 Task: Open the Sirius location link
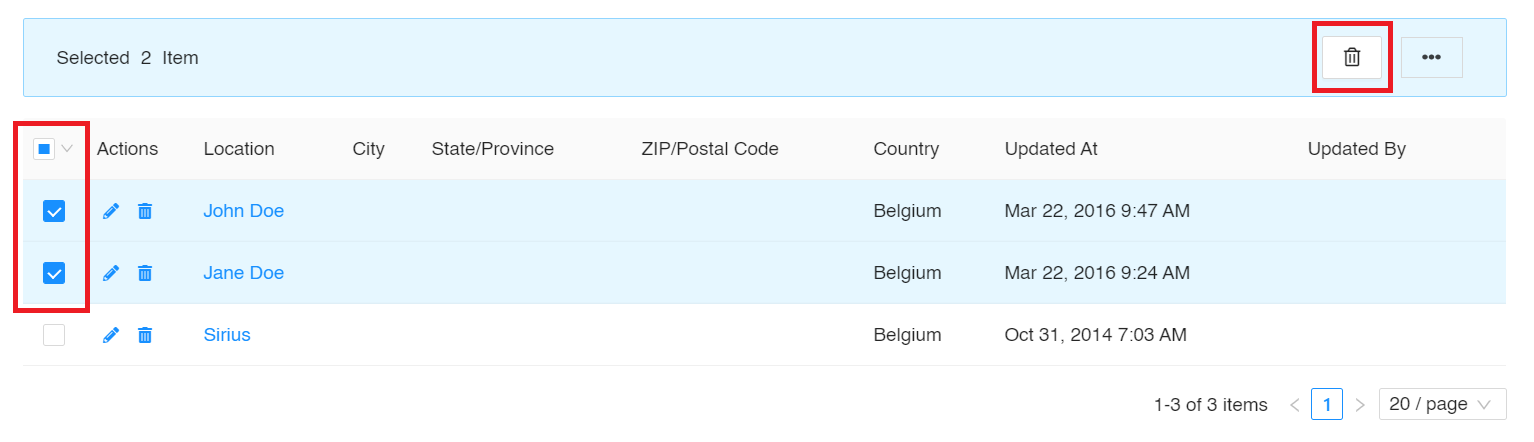pyautogui.click(x=227, y=335)
